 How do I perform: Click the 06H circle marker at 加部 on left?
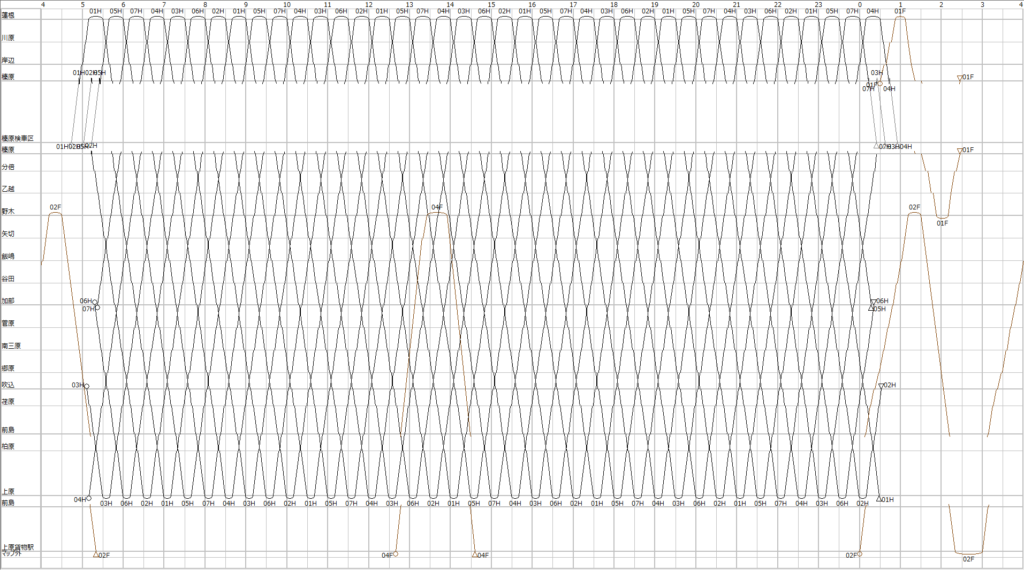(x=95, y=300)
